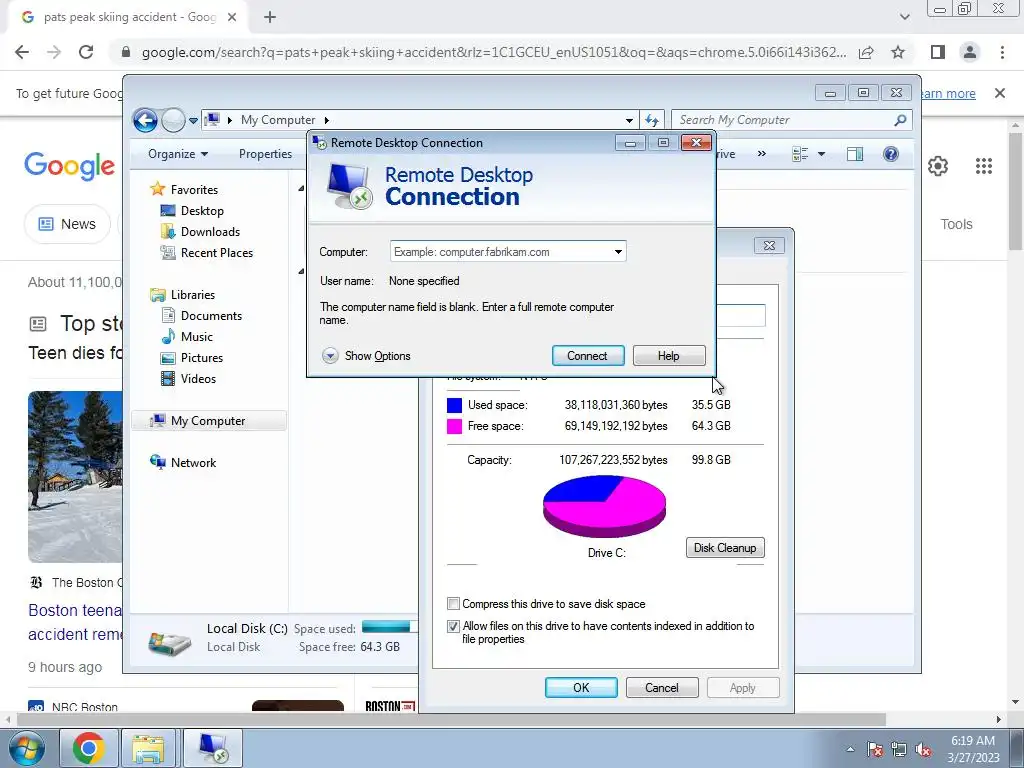
Task: Expand explorer recent pages arrow beside back button
Action: click(x=193, y=121)
